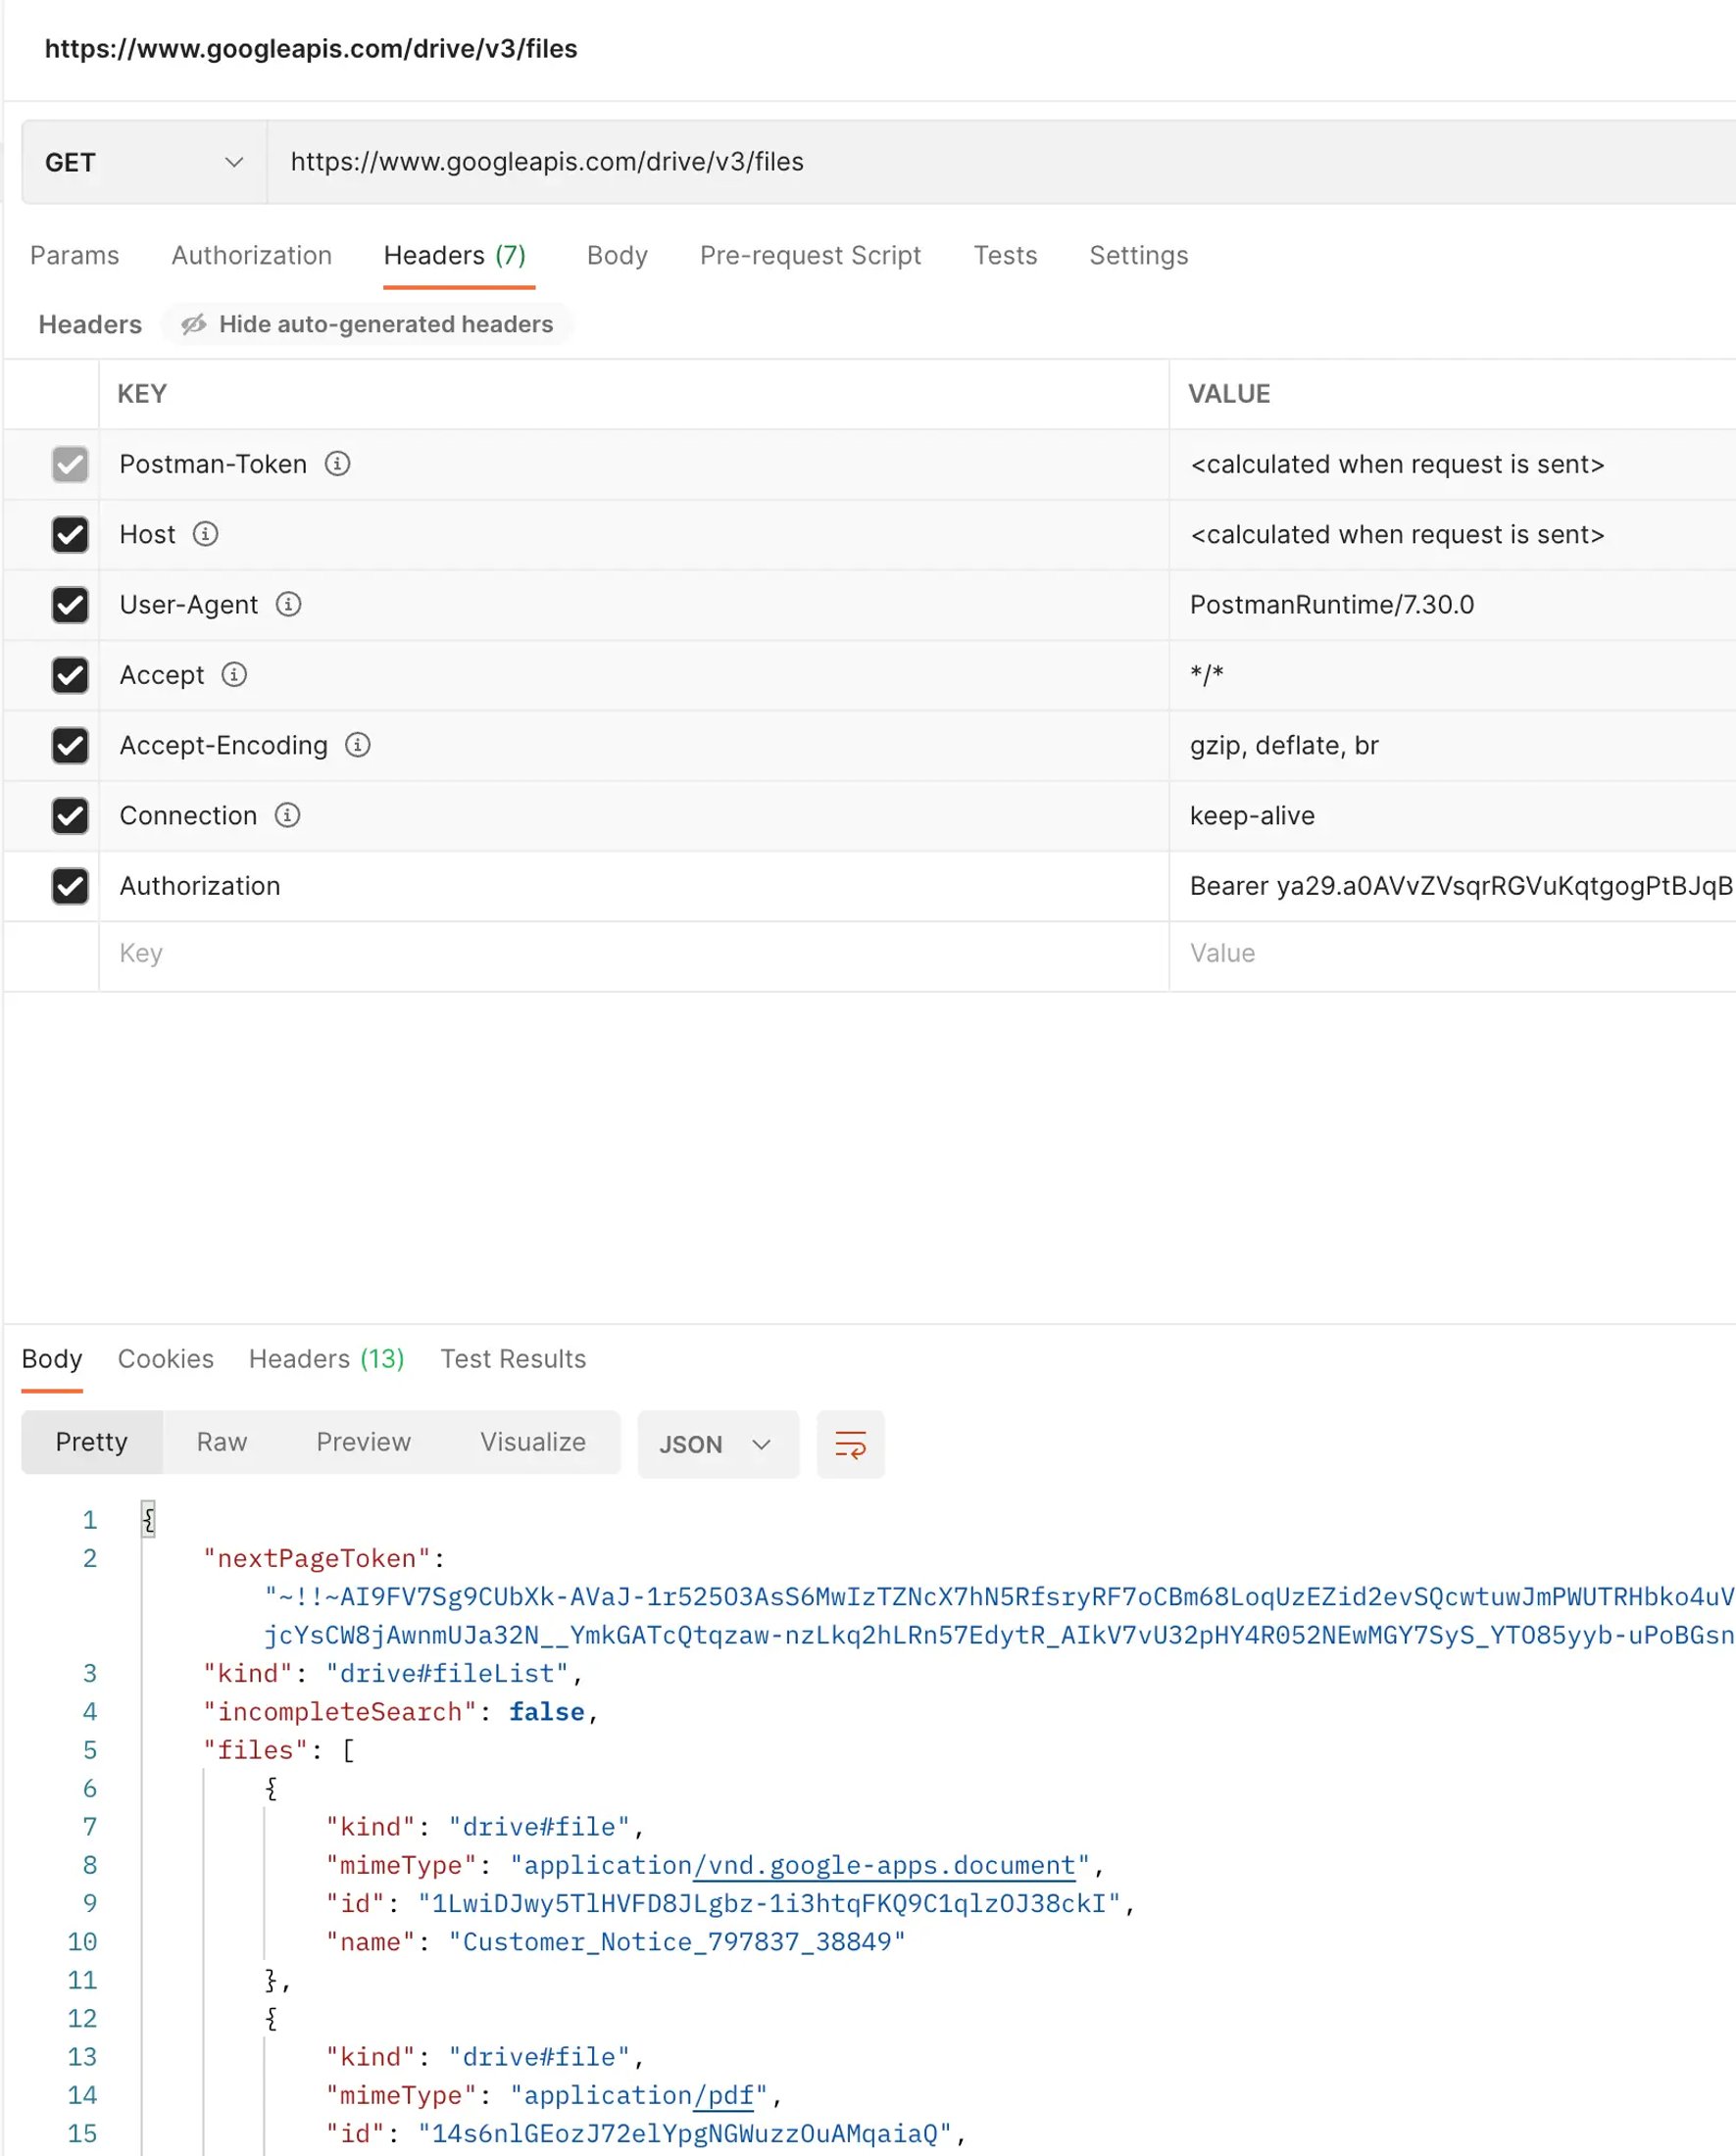The width and height of the screenshot is (1736, 2156).
Task: Click the request title URL at top
Action: pos(311,49)
